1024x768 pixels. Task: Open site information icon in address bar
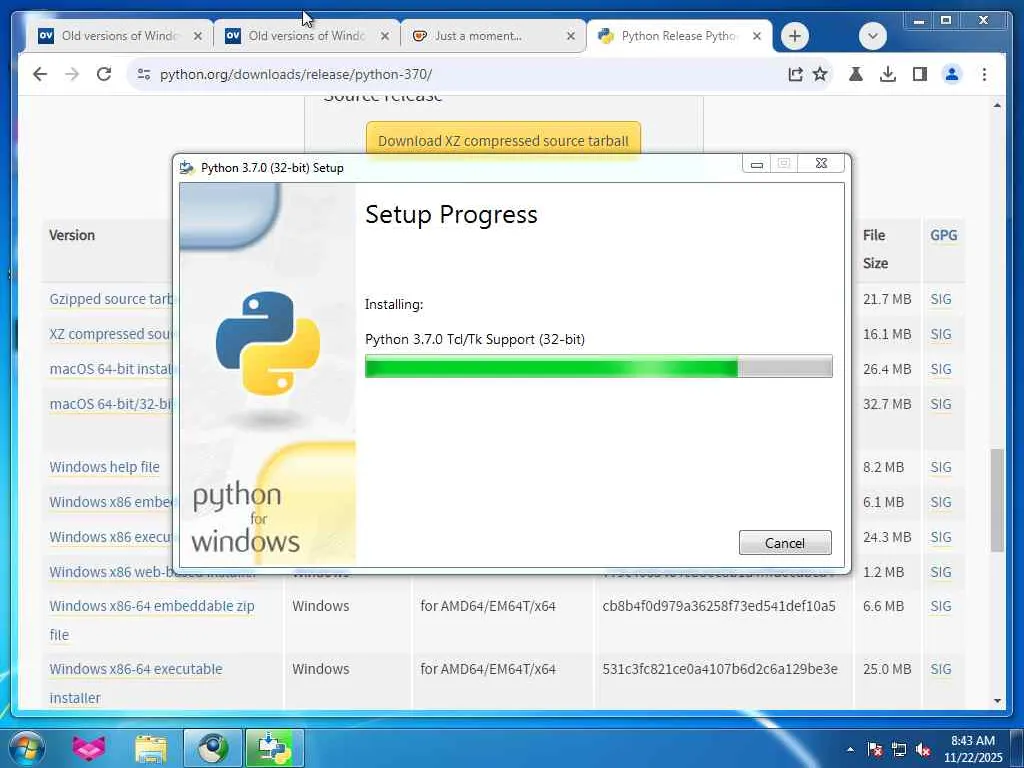pyautogui.click(x=144, y=74)
